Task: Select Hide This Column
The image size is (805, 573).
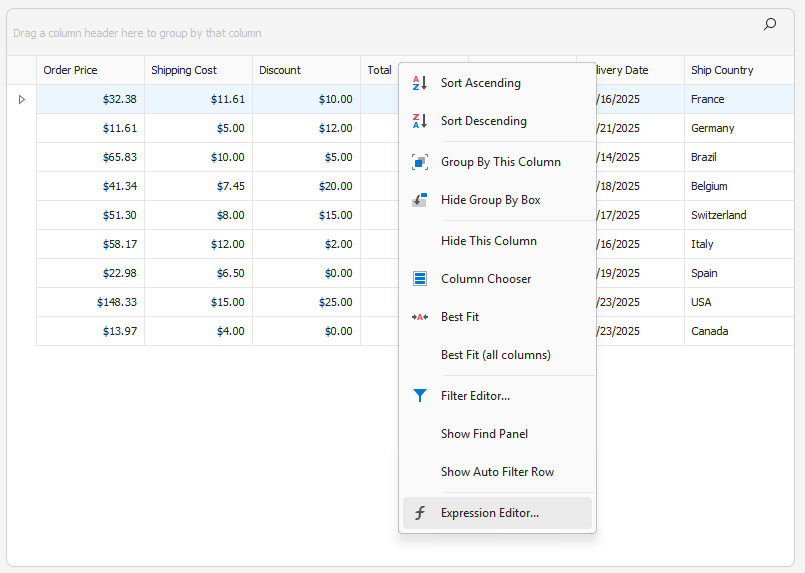Action: (497, 241)
